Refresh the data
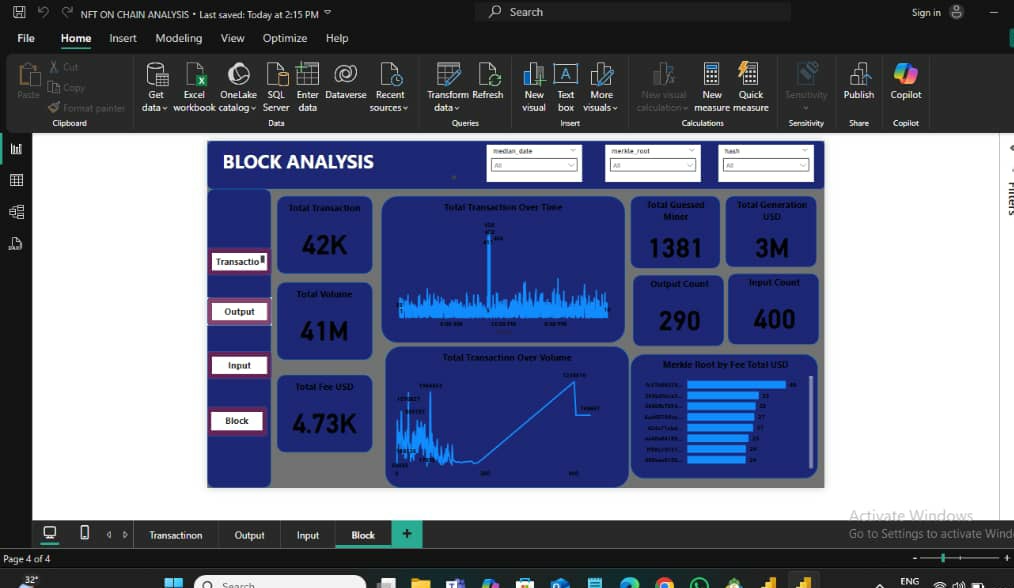Screen dimensions: 1014x588 tap(488, 82)
